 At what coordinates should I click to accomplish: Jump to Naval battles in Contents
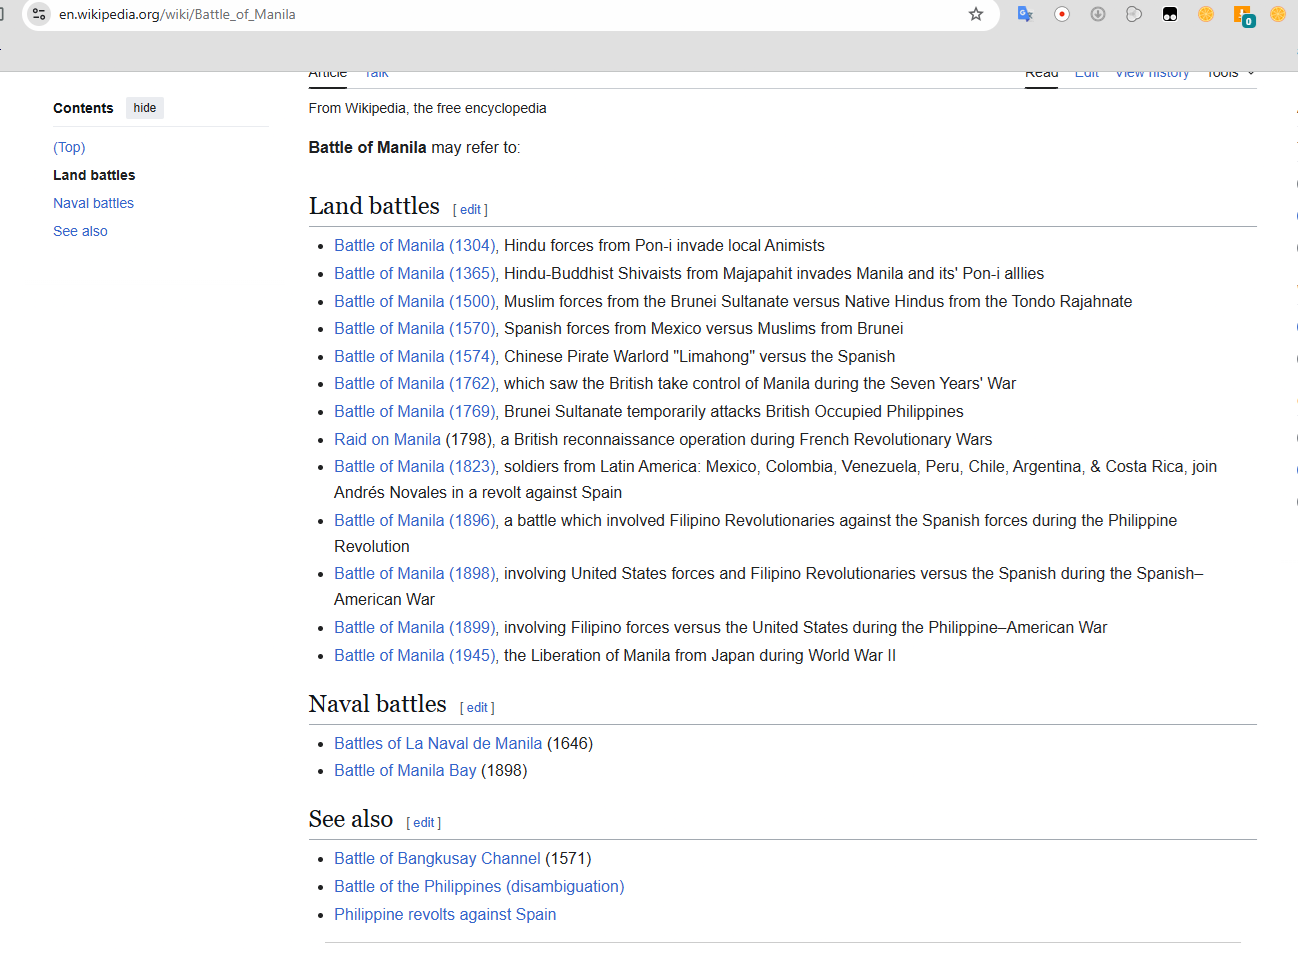[93, 203]
